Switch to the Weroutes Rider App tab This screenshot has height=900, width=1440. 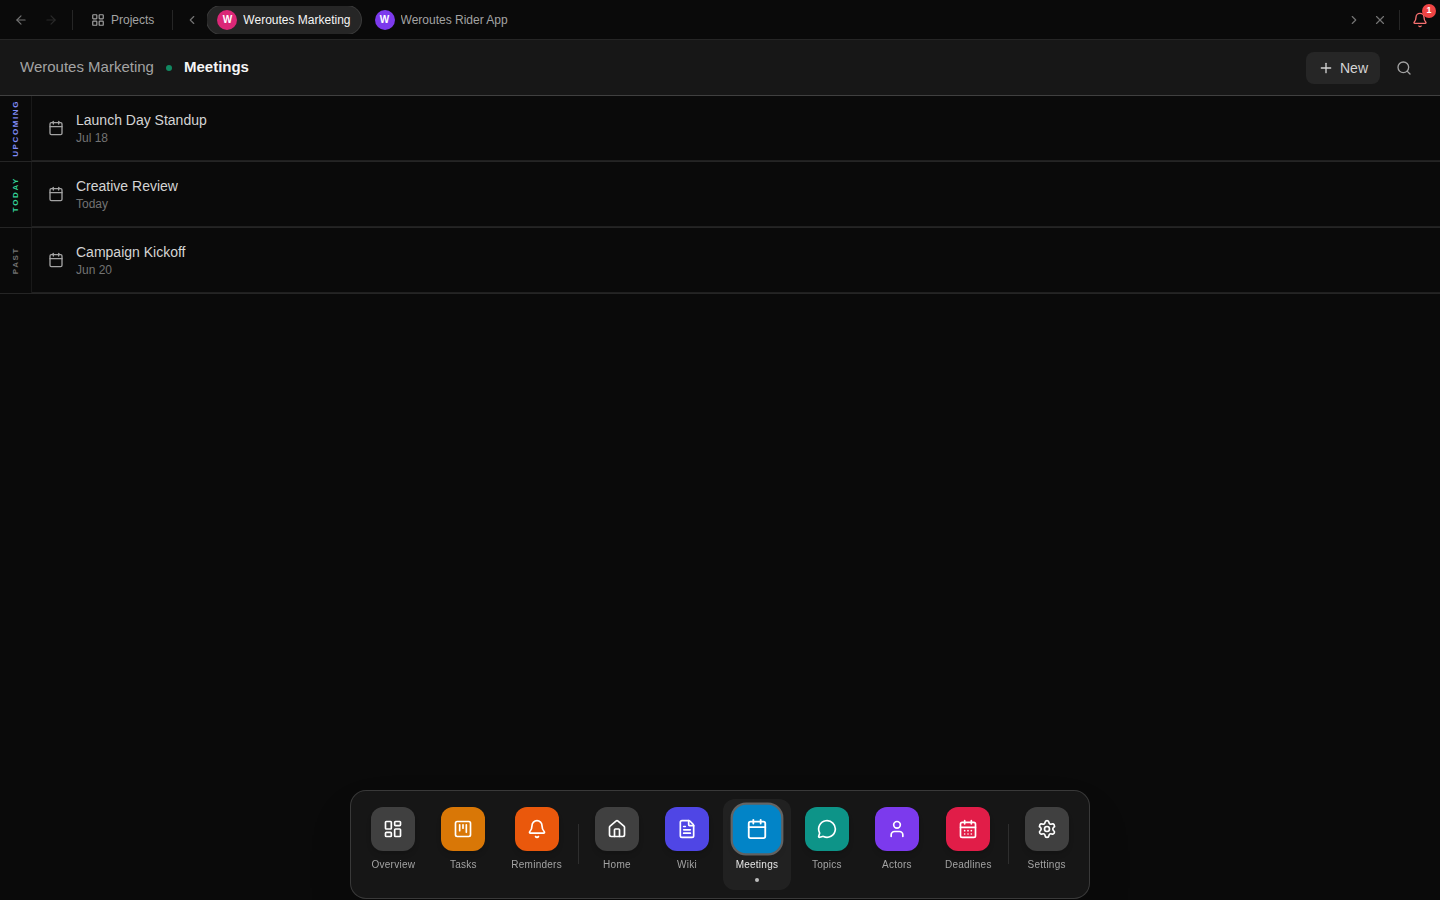pyautogui.click(x=442, y=20)
